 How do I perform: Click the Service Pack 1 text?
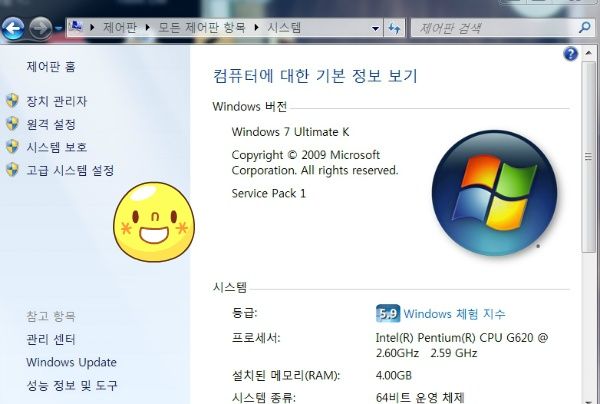pyautogui.click(x=269, y=193)
